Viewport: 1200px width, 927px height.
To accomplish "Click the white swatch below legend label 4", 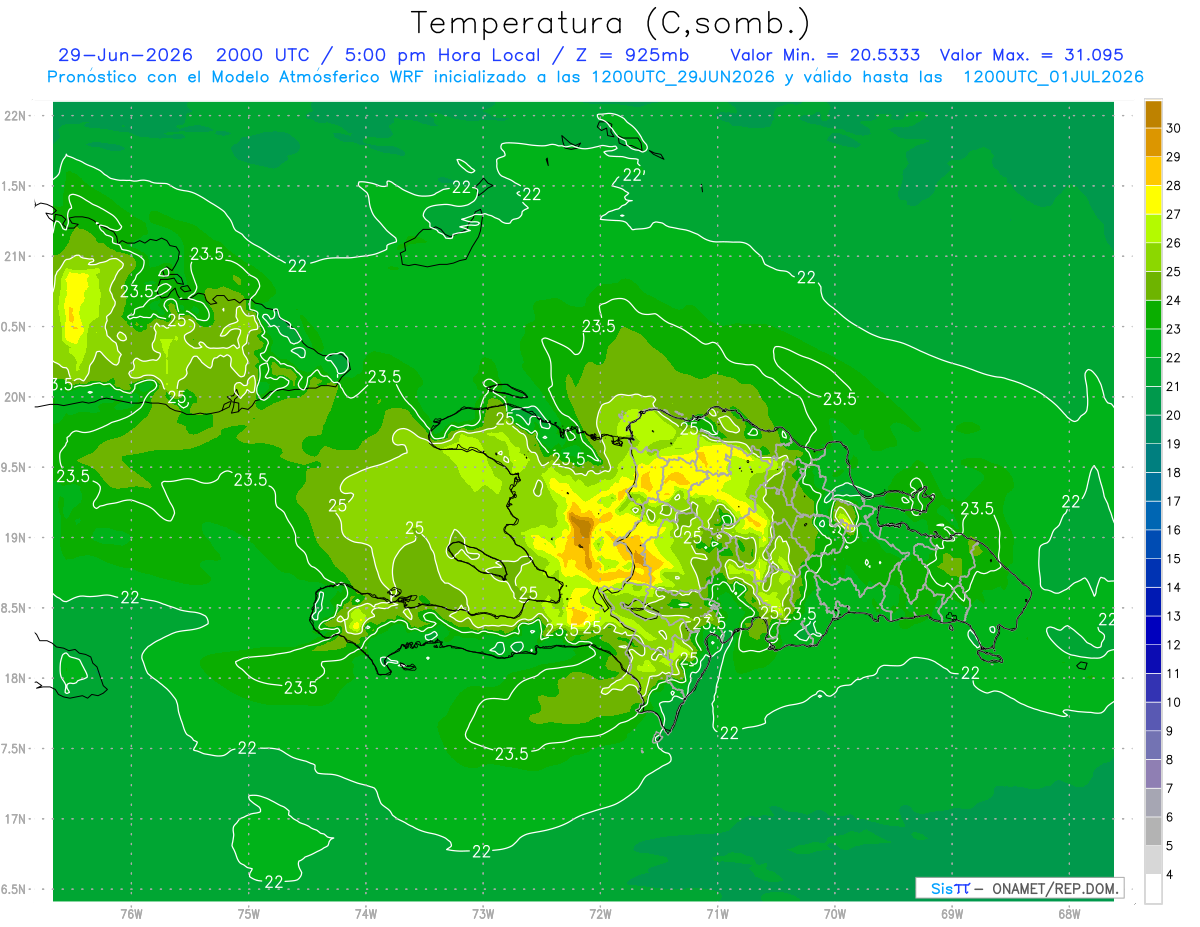I will click(1153, 889).
